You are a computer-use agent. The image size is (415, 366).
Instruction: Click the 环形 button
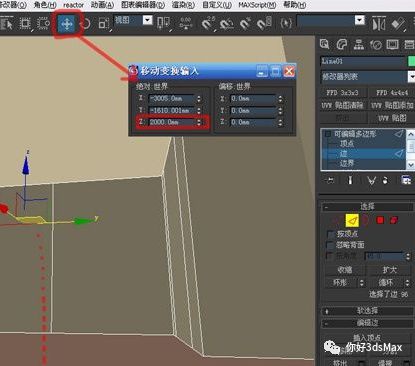pos(340,283)
